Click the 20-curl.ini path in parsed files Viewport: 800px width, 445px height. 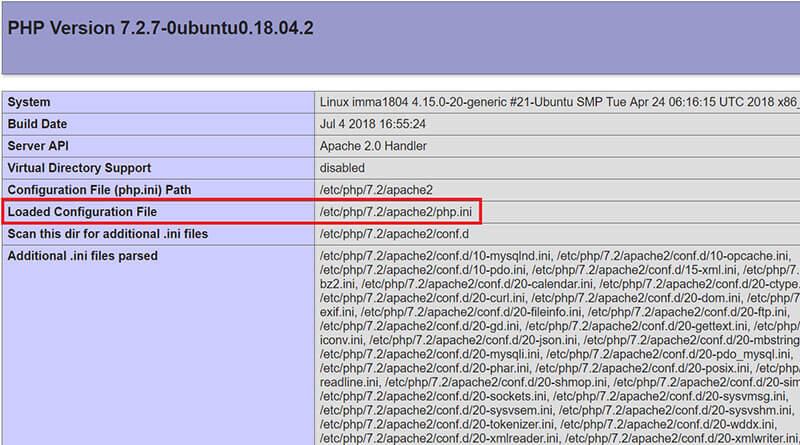point(423,298)
